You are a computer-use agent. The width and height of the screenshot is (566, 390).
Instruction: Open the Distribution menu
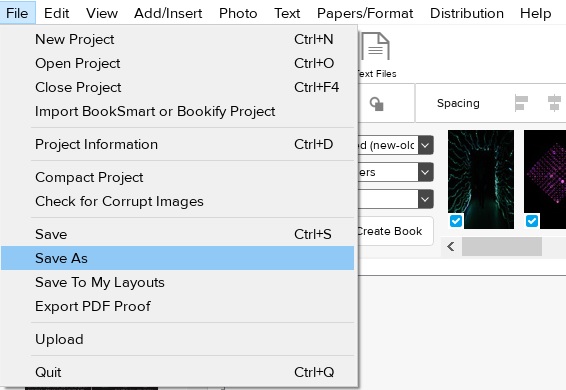tap(467, 13)
